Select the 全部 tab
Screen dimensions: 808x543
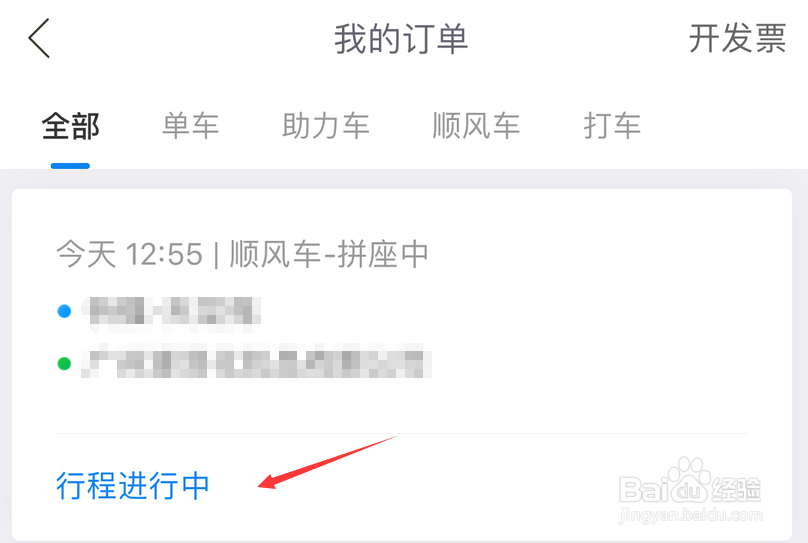[x=71, y=126]
